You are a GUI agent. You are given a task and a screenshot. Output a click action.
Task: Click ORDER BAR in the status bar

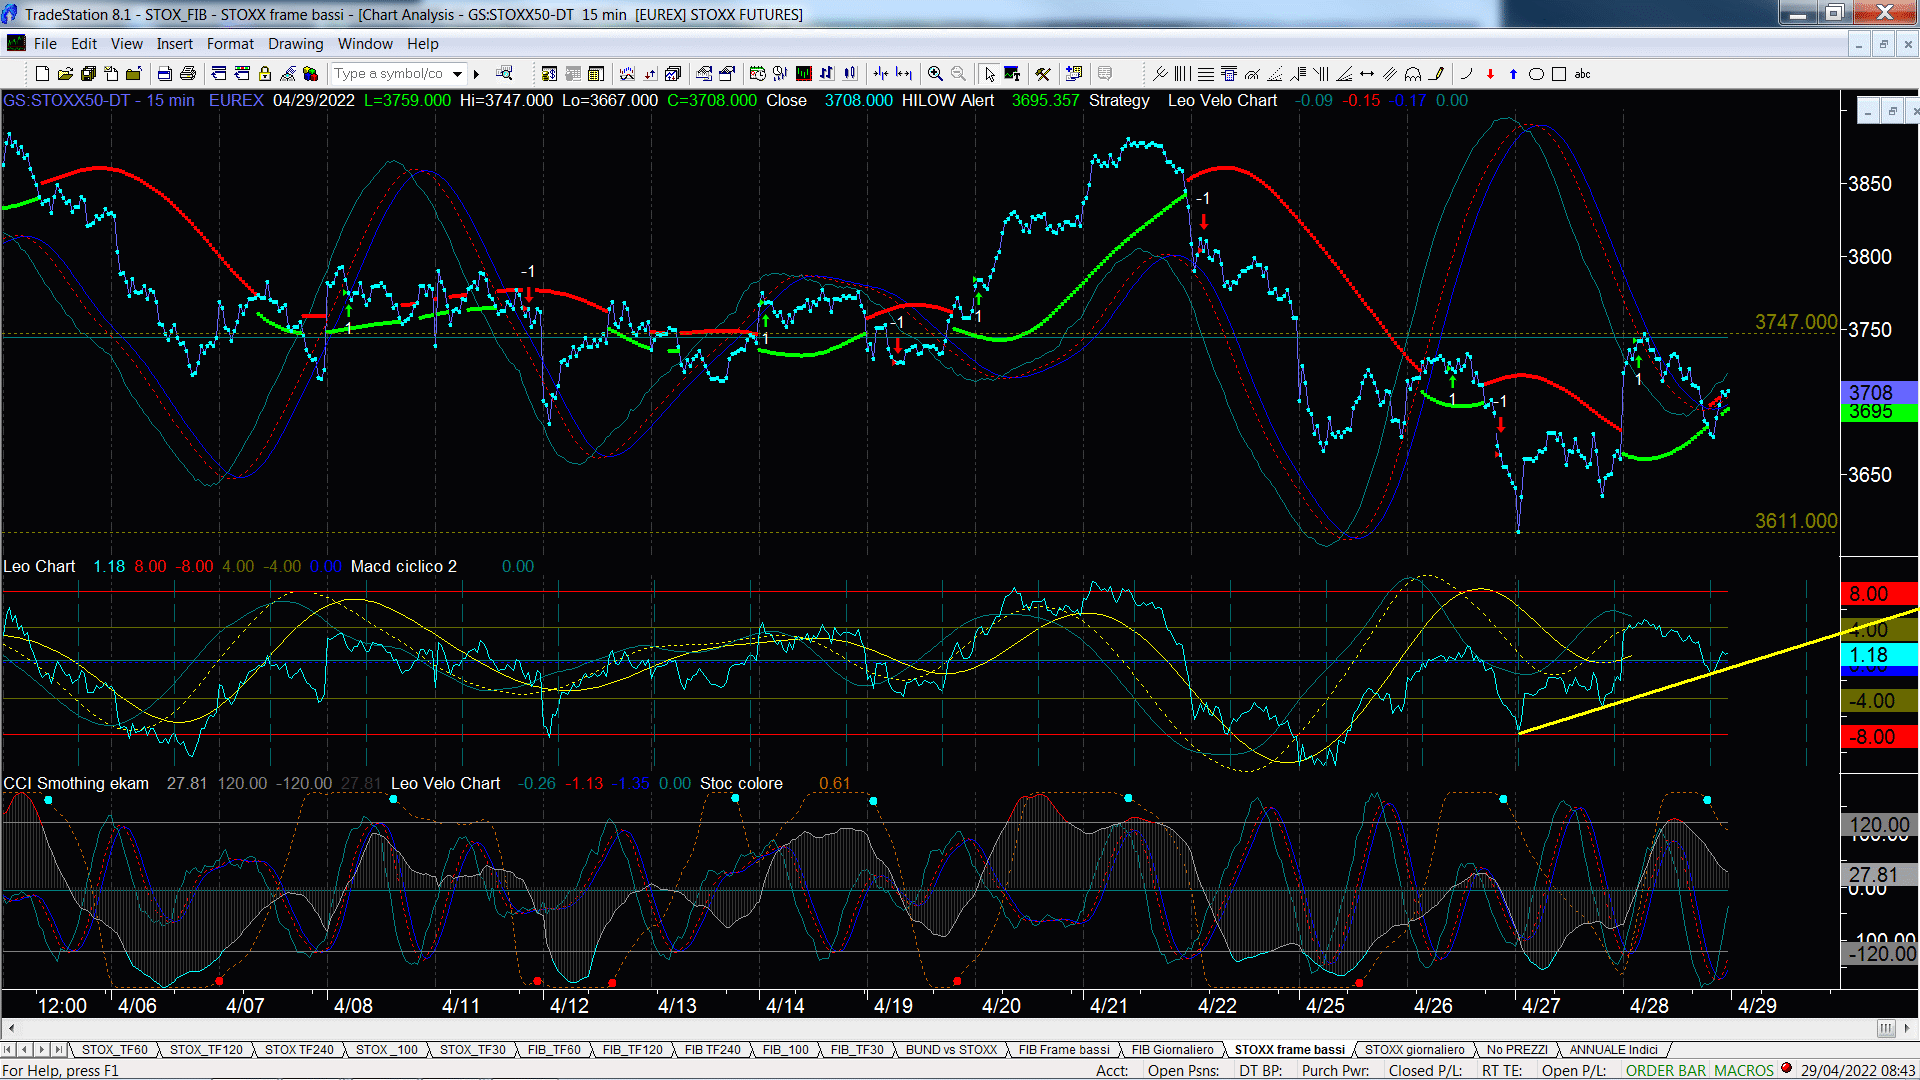[x=1665, y=1070]
